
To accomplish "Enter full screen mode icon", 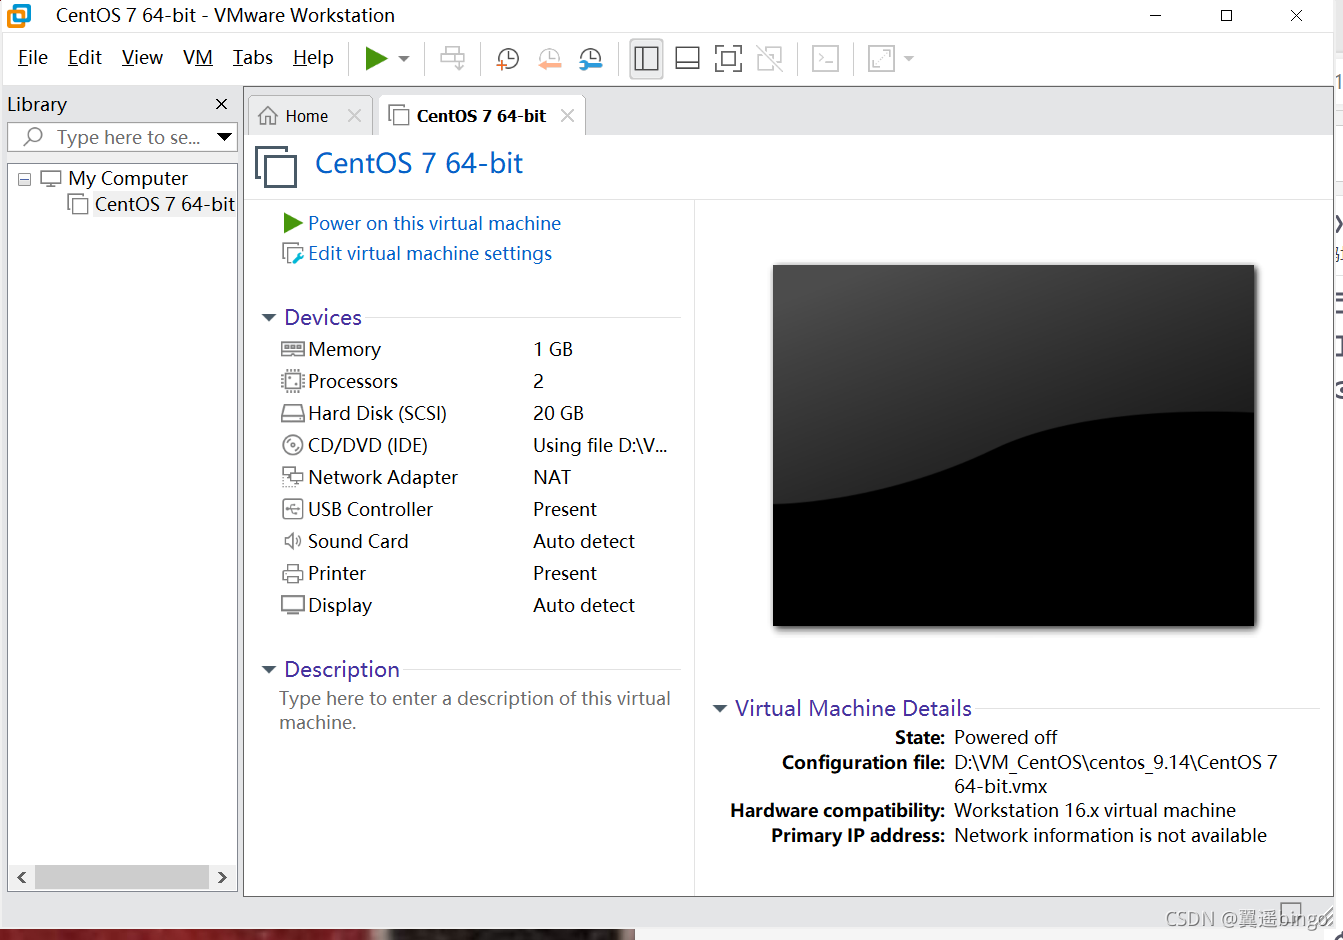I will (728, 59).
